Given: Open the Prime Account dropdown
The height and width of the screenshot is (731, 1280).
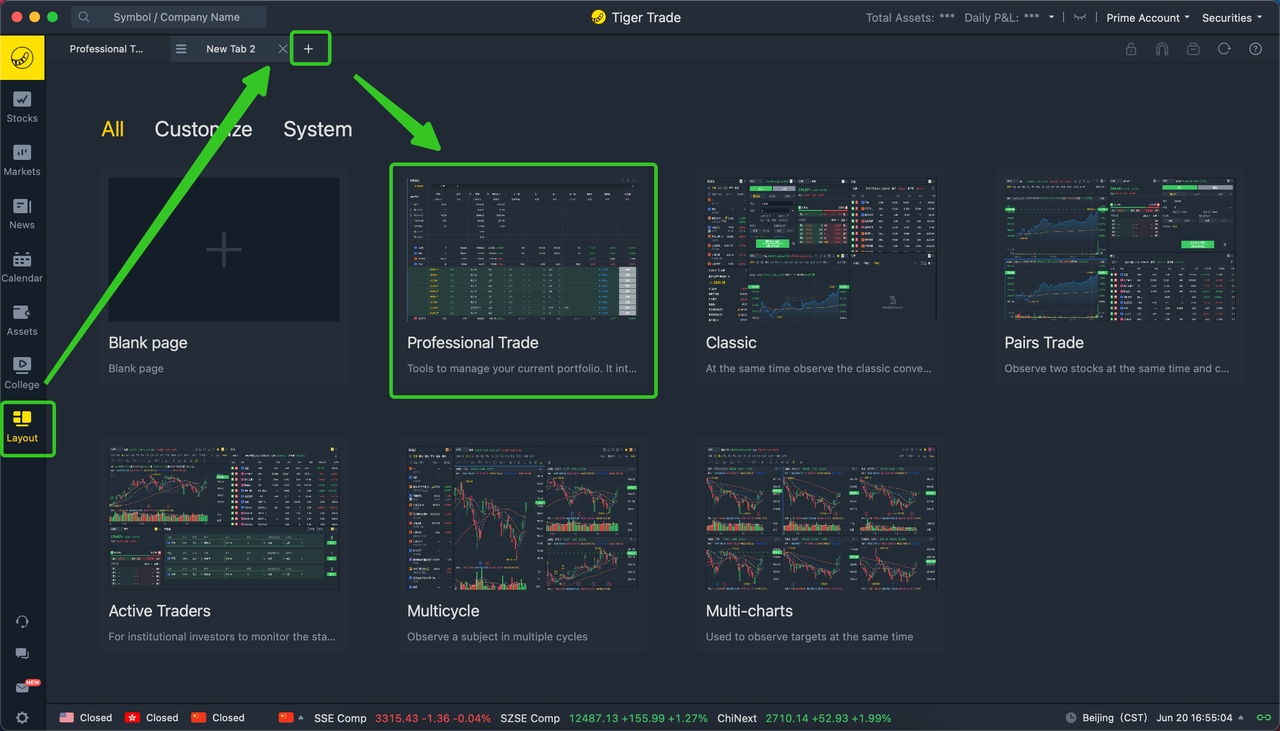Looking at the screenshot, I should tap(1148, 18).
